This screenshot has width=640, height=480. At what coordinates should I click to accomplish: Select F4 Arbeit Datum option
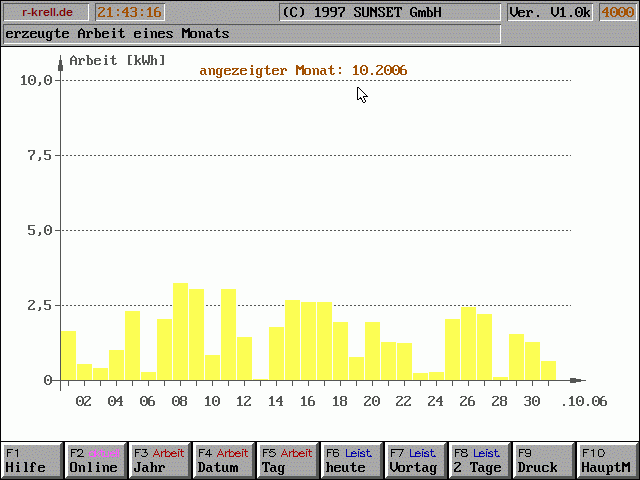222,460
